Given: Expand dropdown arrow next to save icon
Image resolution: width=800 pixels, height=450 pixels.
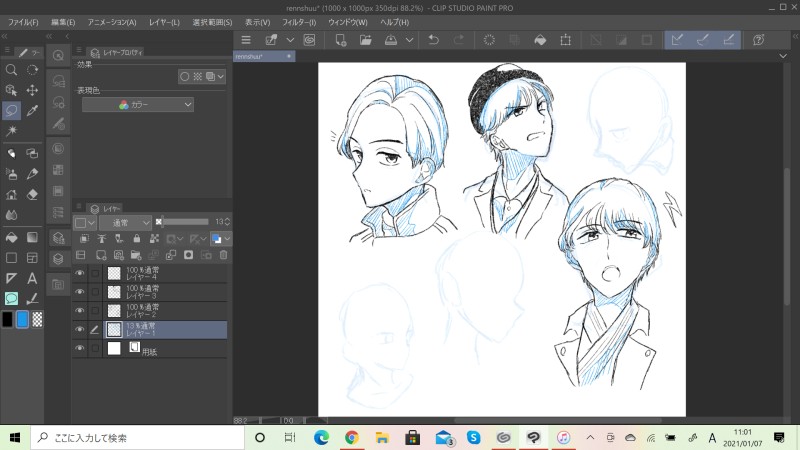Looking at the screenshot, I should (409, 40).
